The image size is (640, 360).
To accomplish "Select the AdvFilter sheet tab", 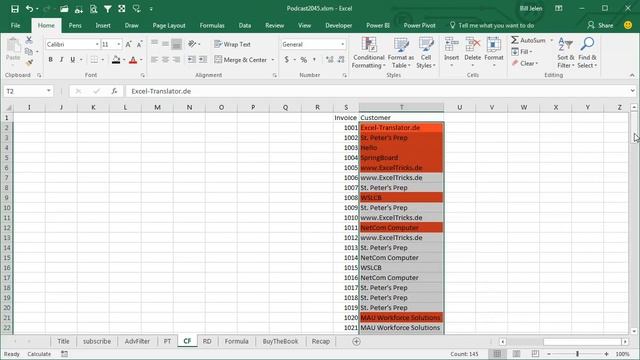I will click(137, 341).
